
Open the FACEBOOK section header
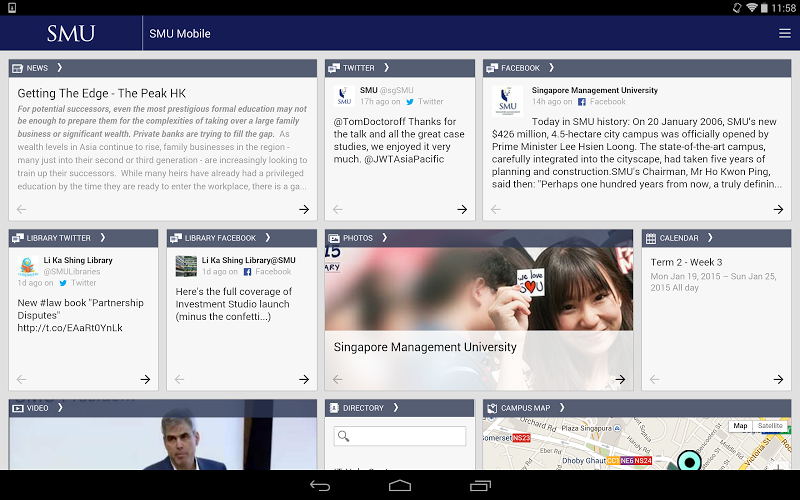coord(637,68)
